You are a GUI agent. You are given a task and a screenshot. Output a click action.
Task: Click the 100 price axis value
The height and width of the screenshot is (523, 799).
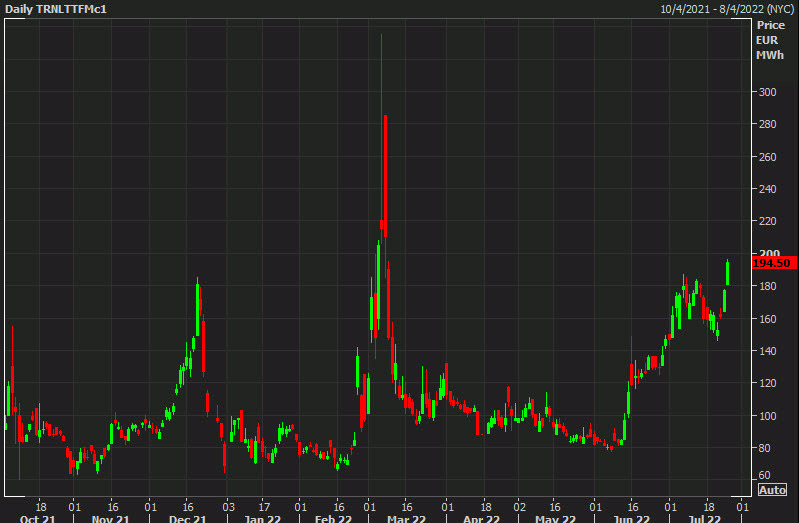[767, 415]
